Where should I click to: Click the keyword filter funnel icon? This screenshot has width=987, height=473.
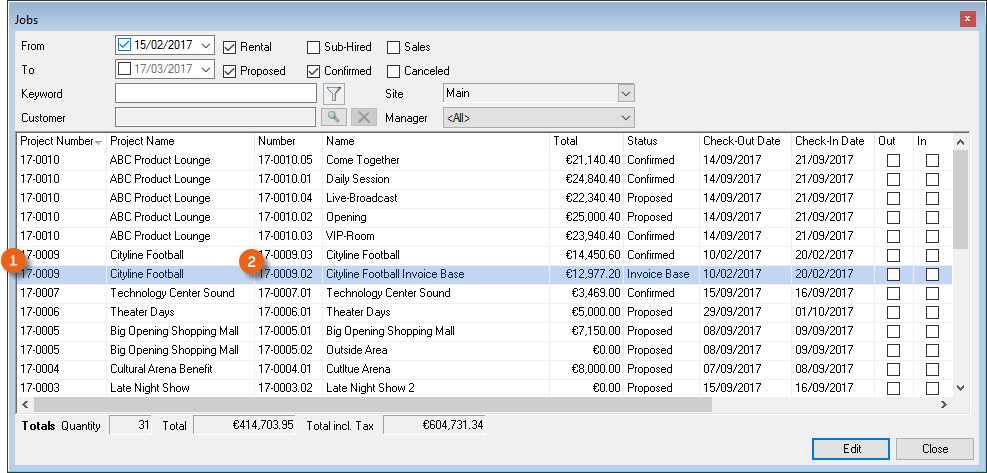(335, 94)
